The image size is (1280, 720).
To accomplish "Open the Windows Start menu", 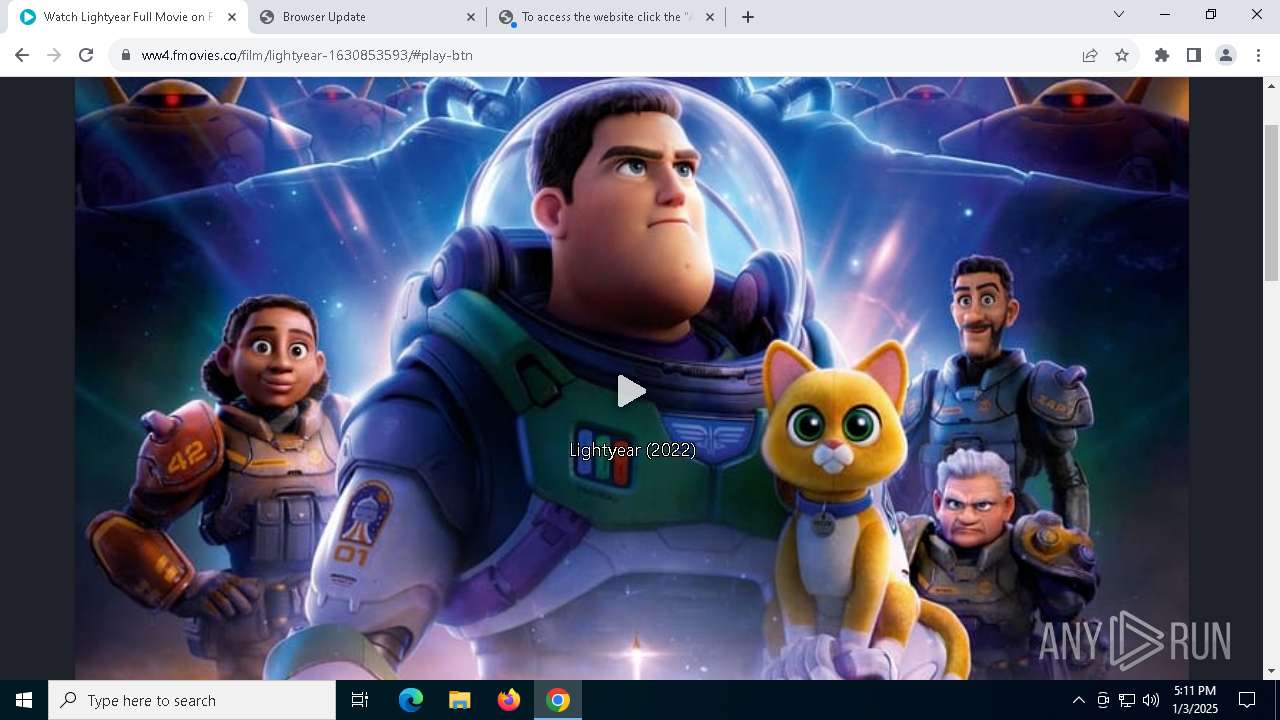I will (x=24, y=700).
